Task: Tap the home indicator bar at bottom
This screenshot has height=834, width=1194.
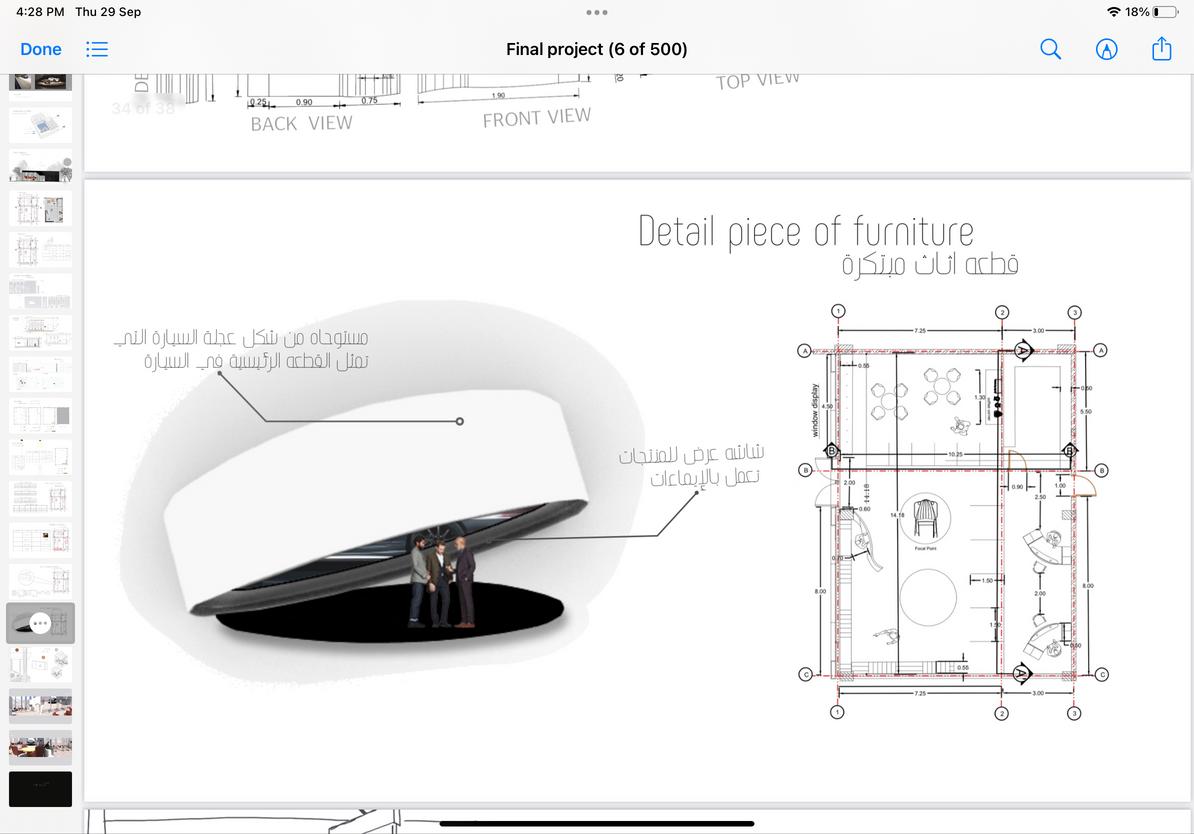Action: (x=597, y=823)
